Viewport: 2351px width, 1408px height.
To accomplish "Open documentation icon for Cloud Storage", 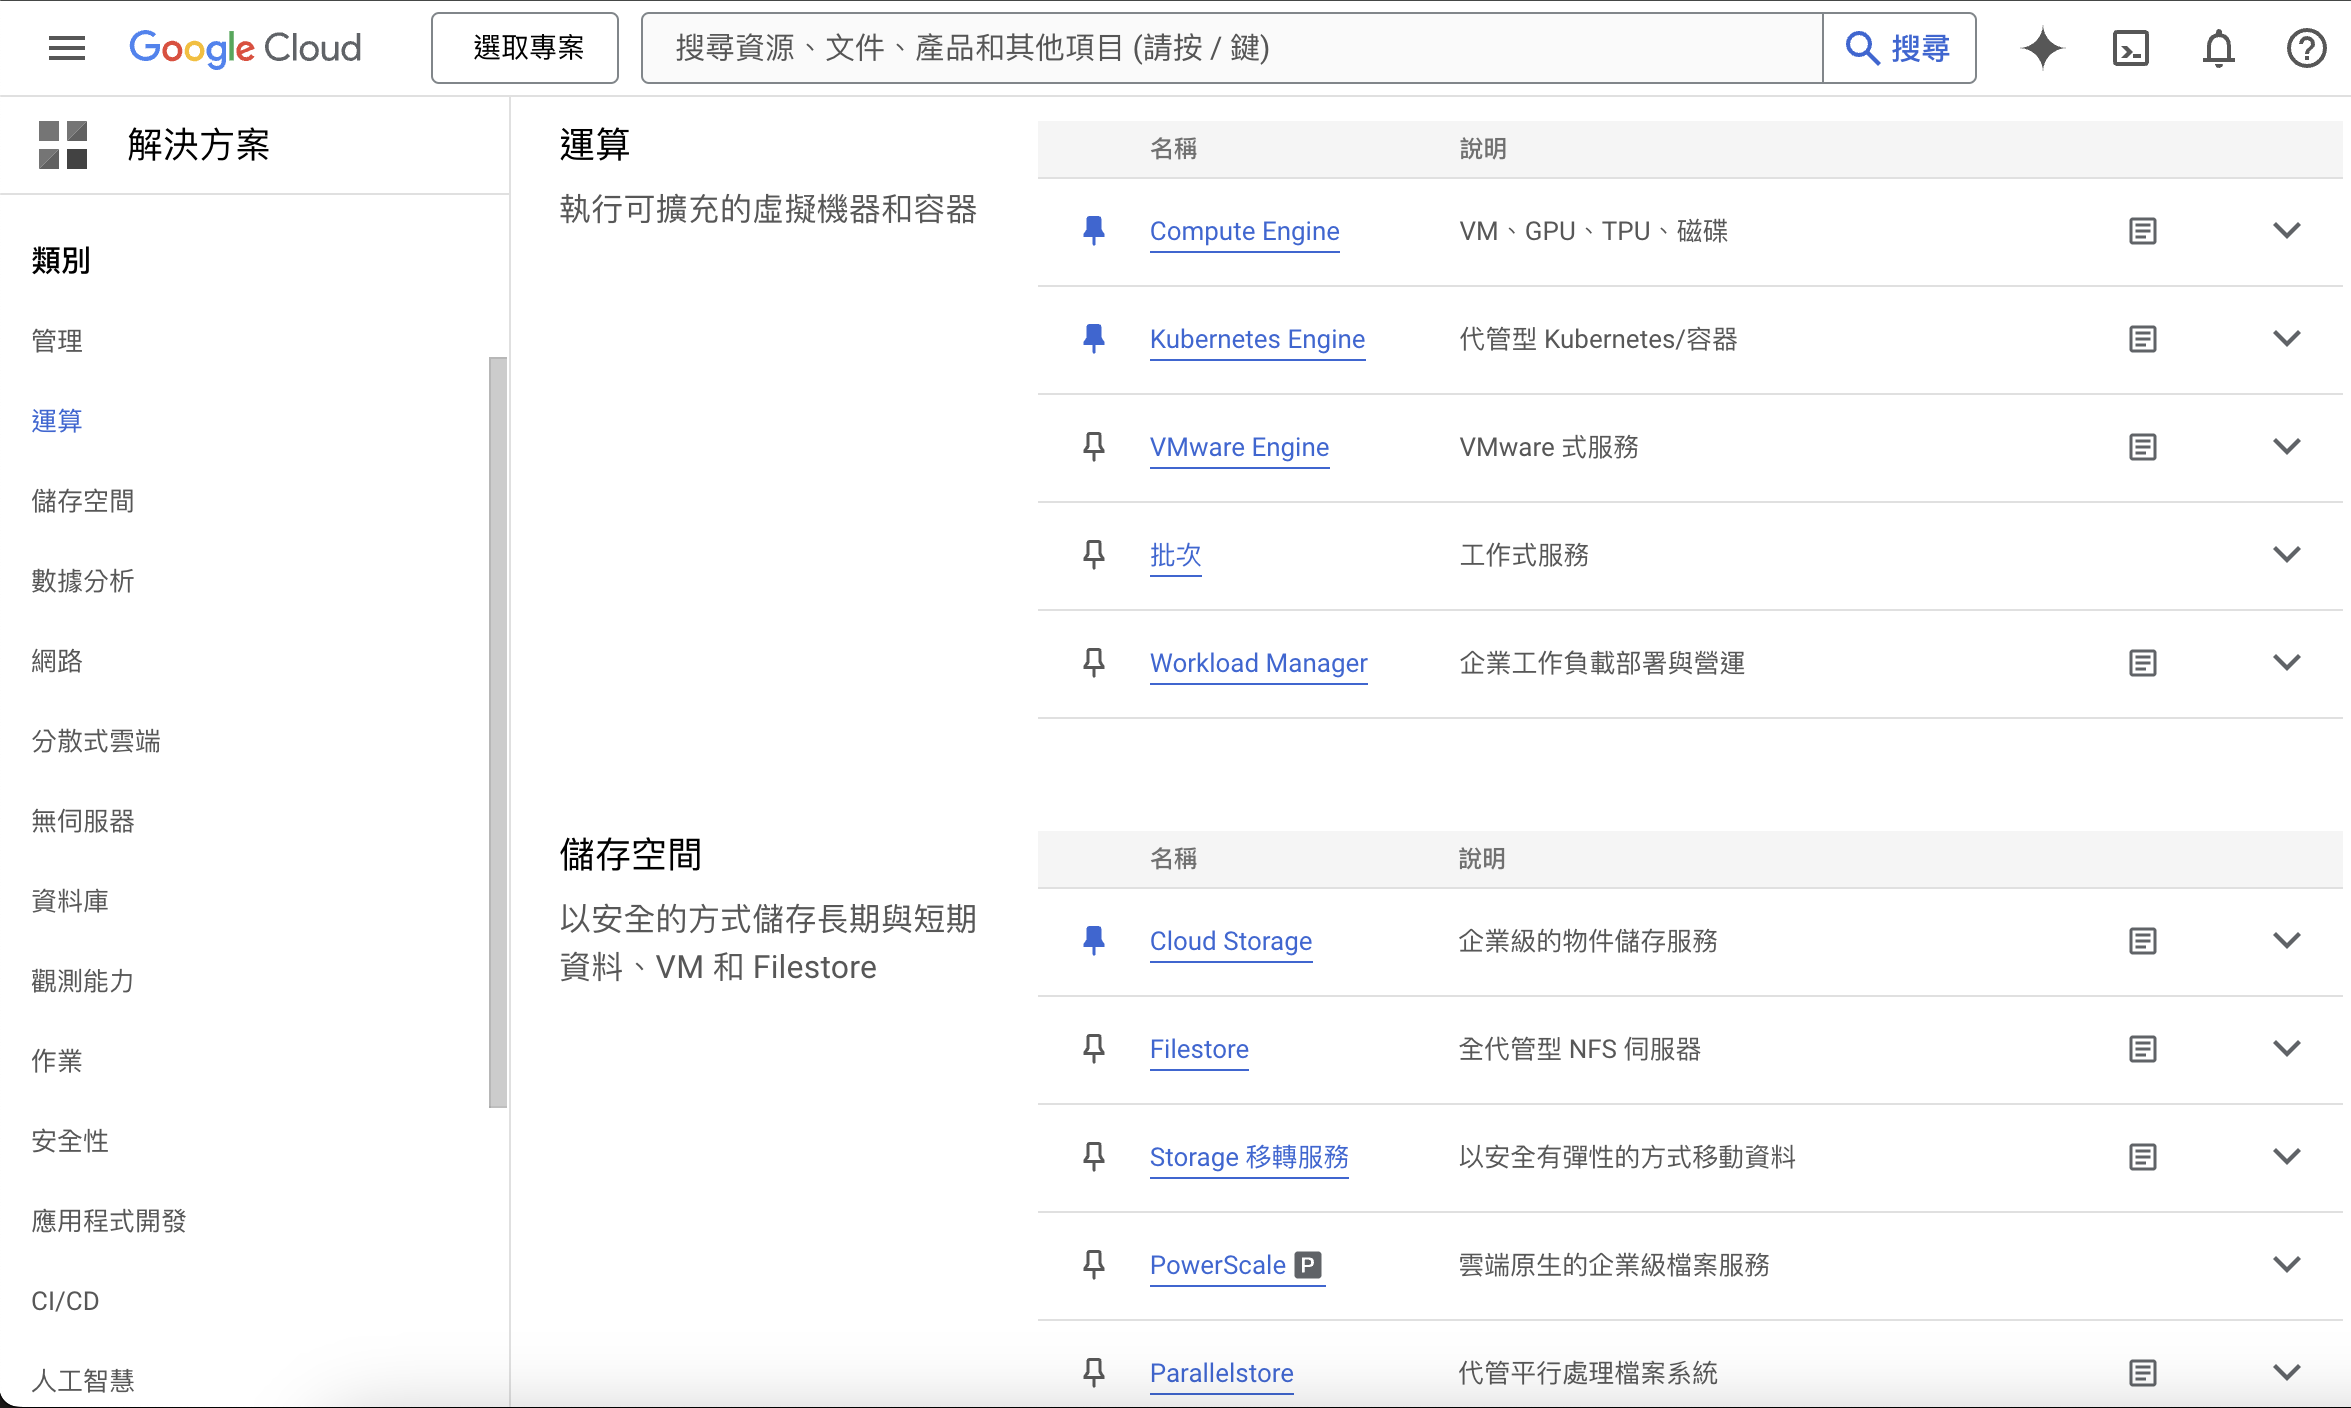I will [x=2143, y=941].
